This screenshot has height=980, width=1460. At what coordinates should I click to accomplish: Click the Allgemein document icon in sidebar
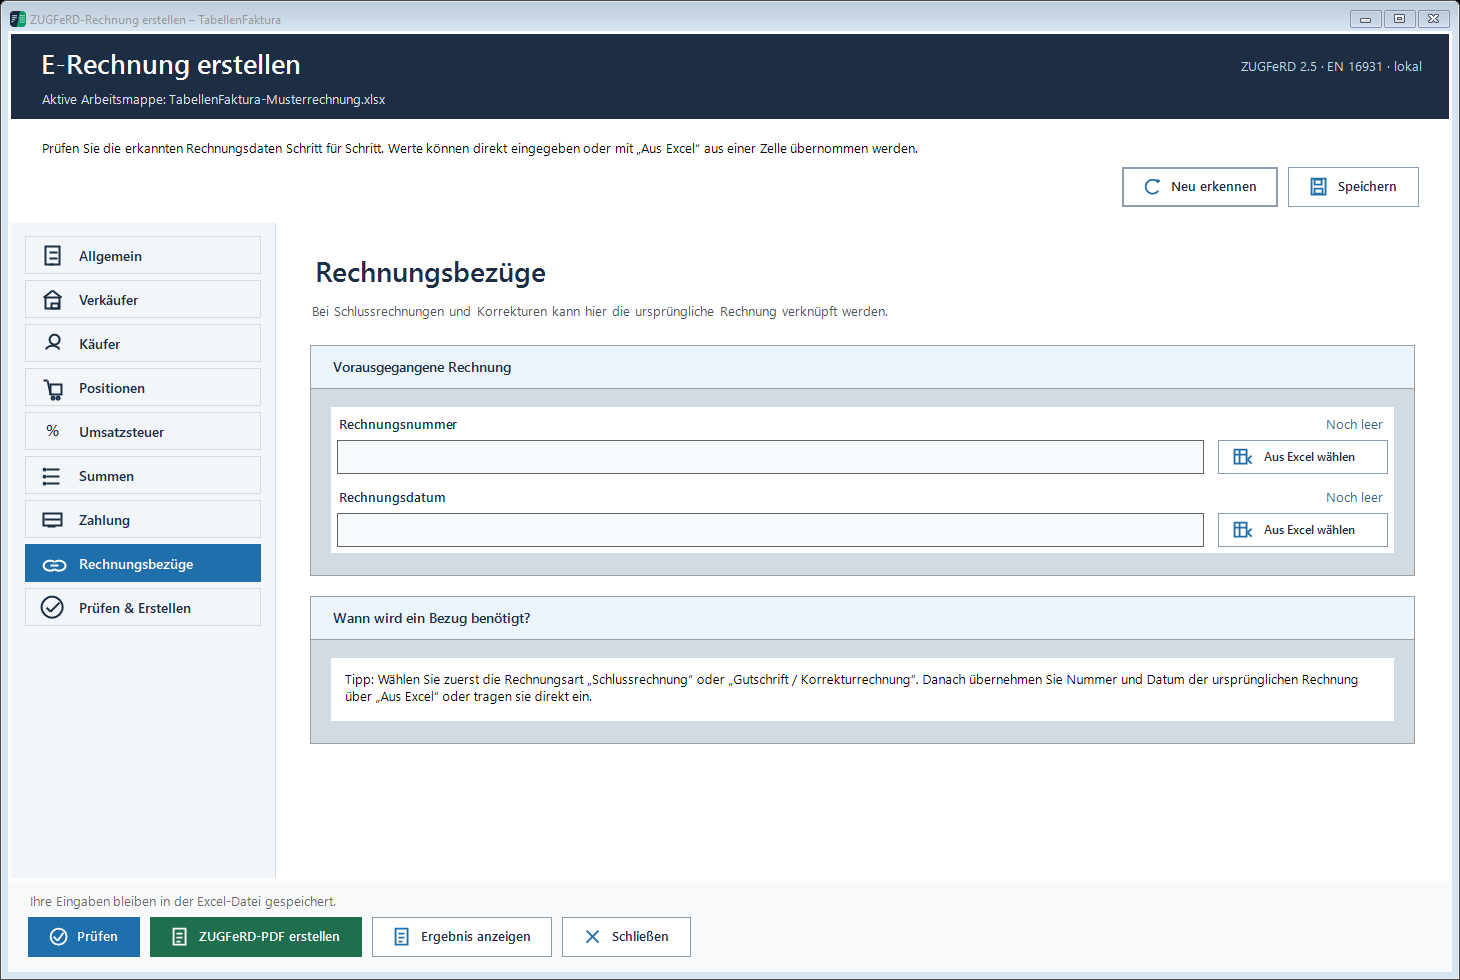(x=53, y=256)
